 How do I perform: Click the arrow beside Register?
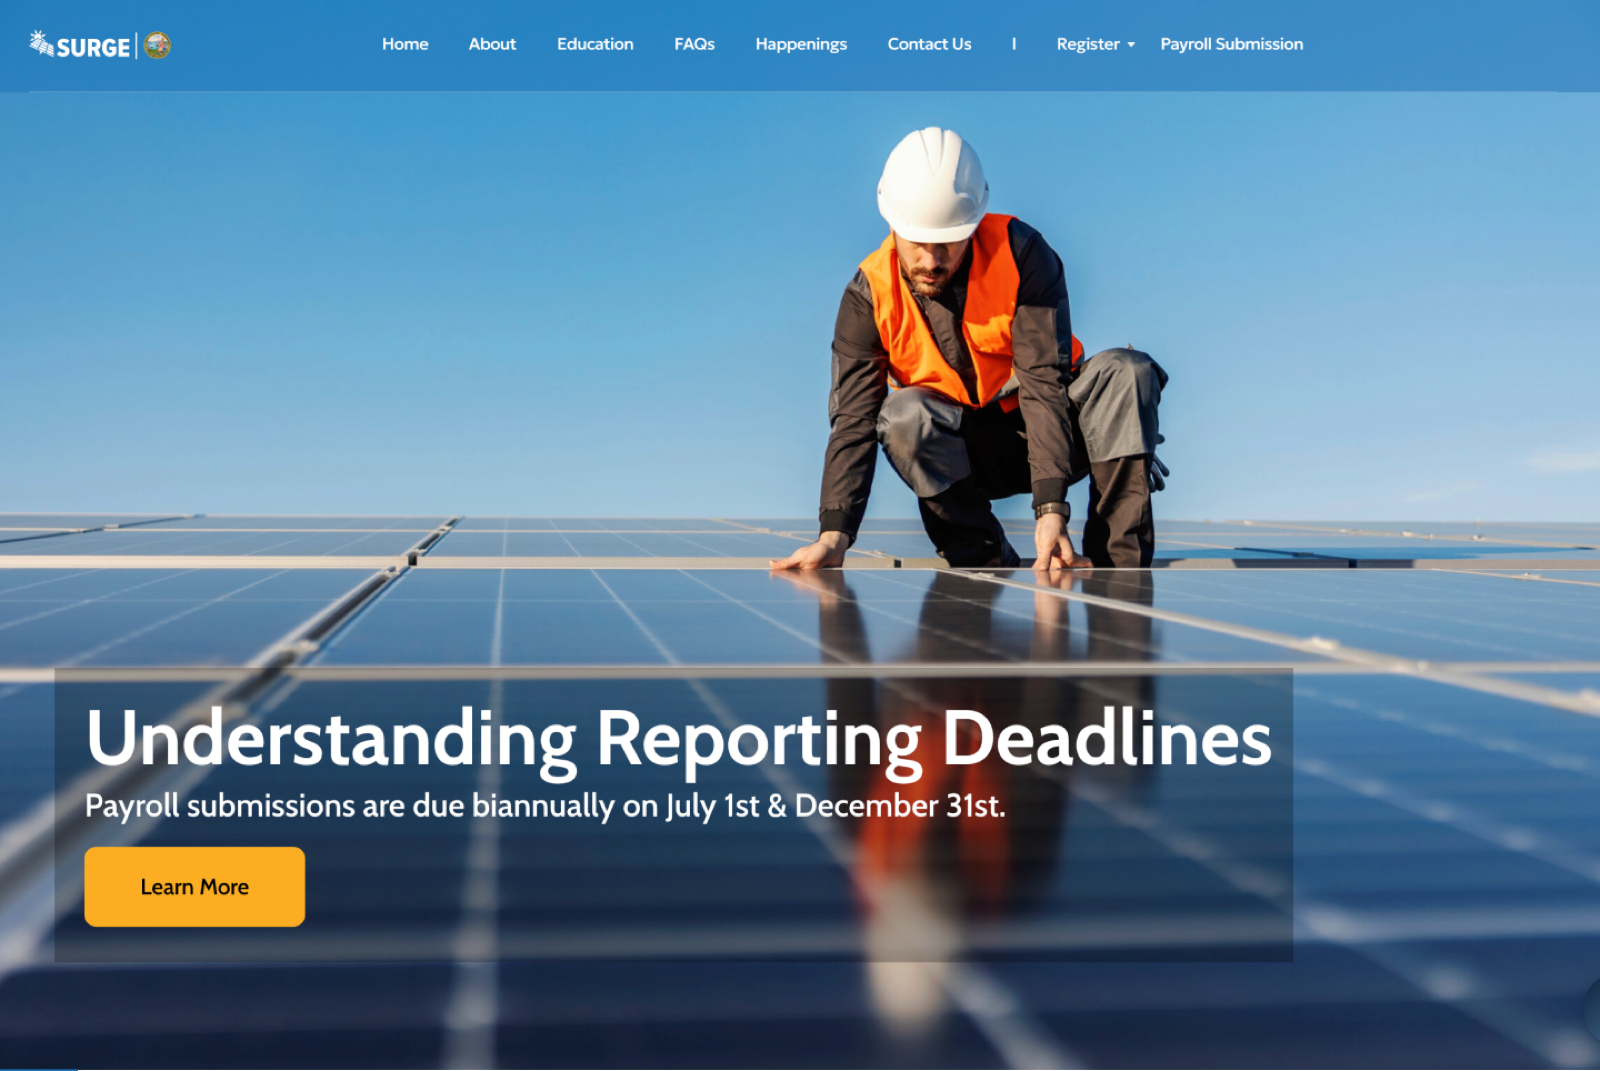(x=1131, y=45)
